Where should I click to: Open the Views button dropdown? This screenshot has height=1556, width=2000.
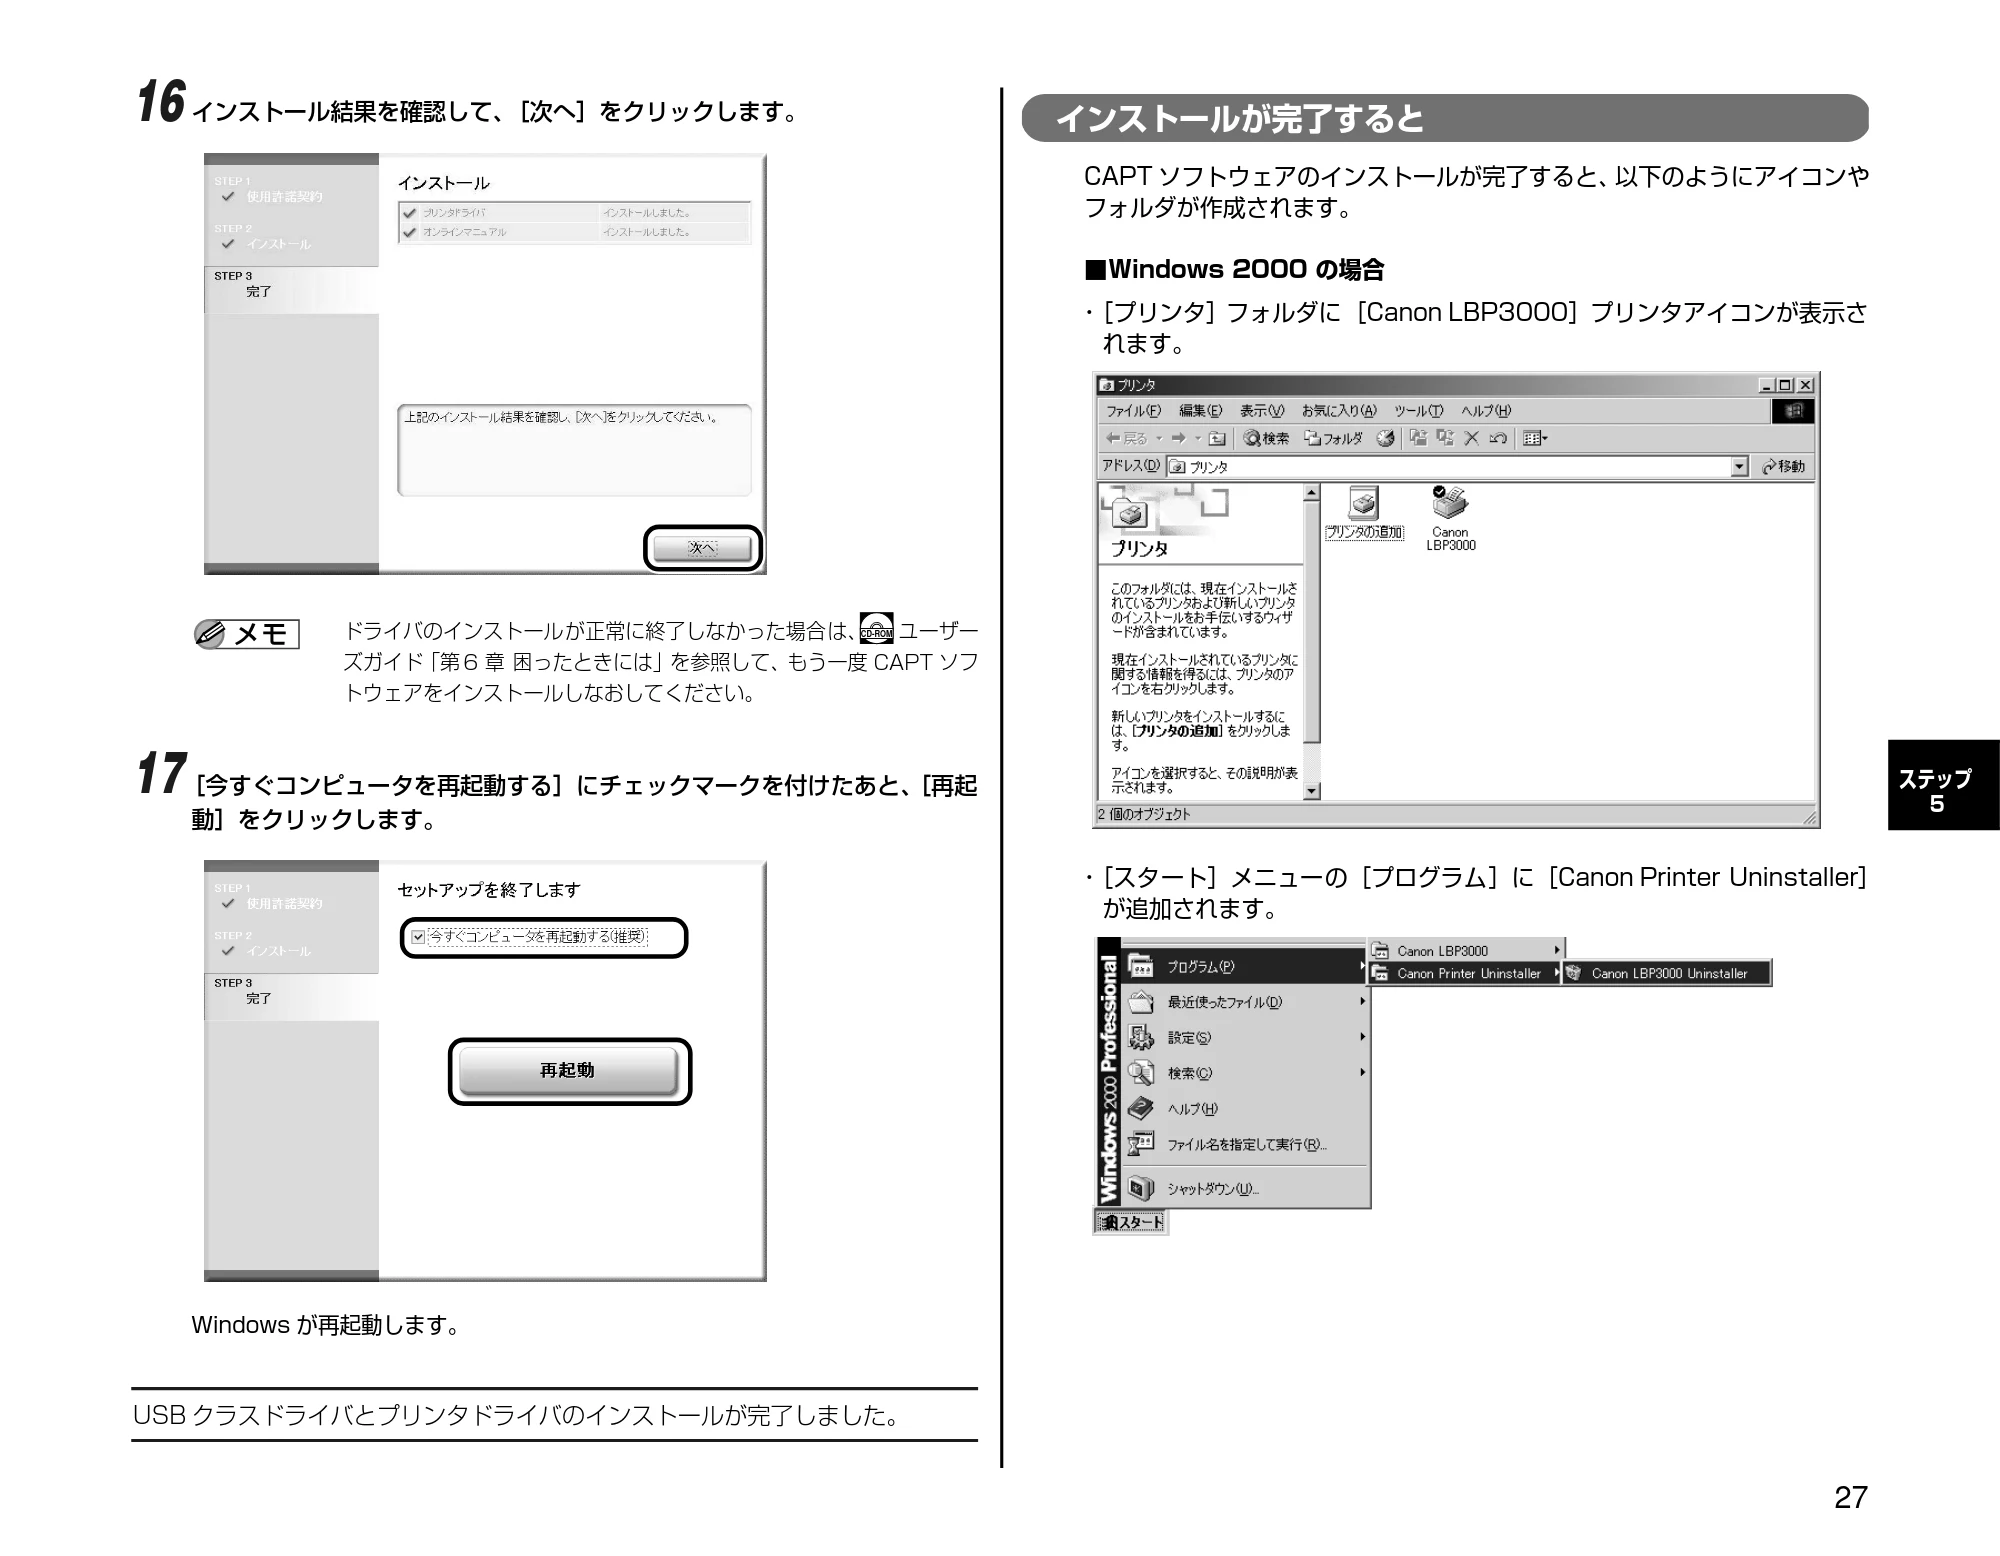click(1545, 438)
